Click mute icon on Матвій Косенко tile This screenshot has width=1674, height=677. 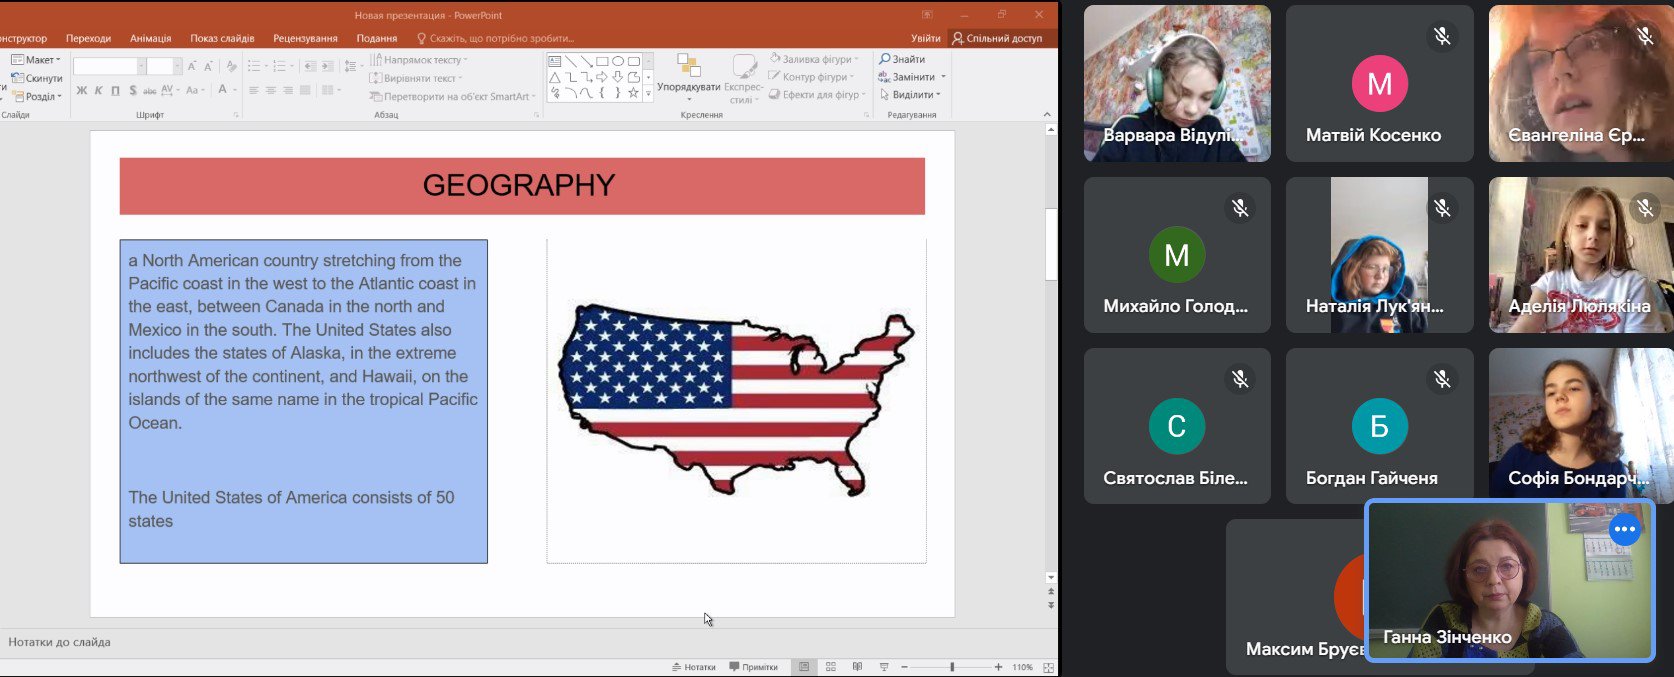pyautogui.click(x=1442, y=37)
